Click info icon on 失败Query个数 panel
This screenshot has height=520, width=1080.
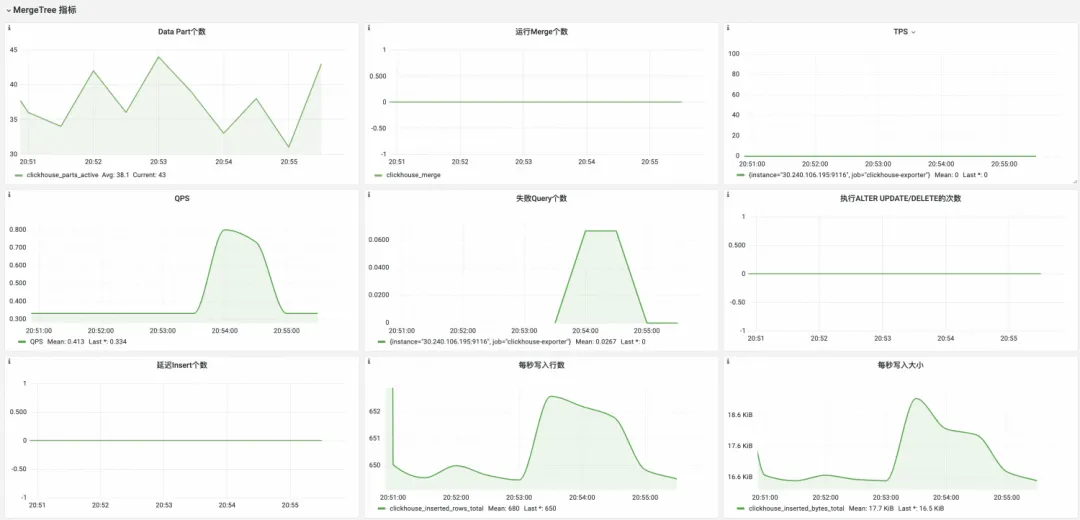(370, 195)
